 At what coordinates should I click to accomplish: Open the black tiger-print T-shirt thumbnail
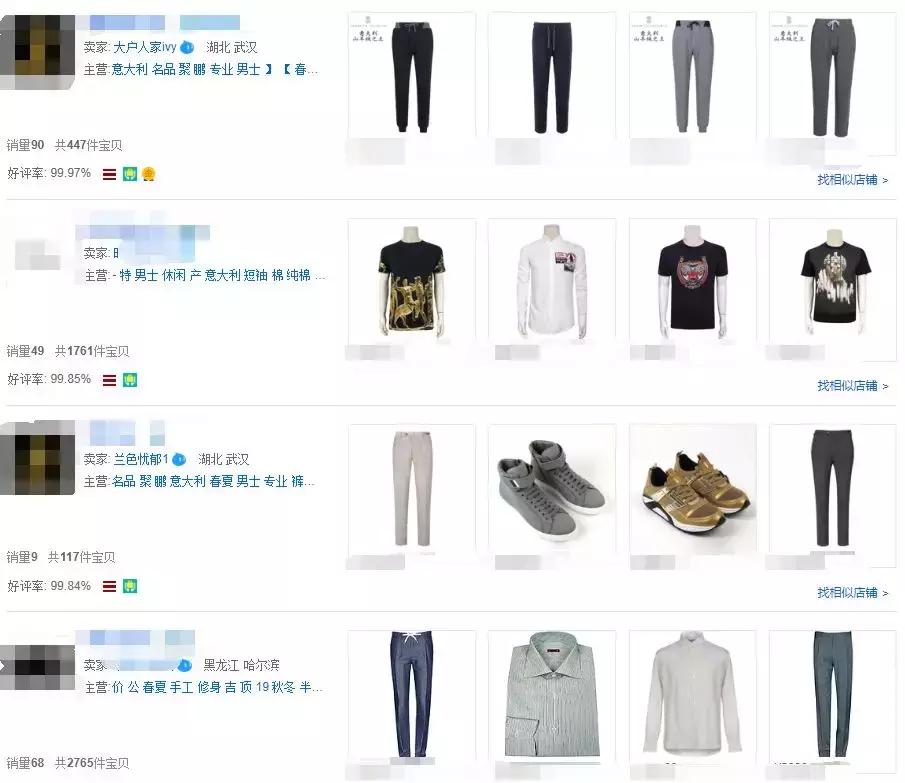coord(693,282)
